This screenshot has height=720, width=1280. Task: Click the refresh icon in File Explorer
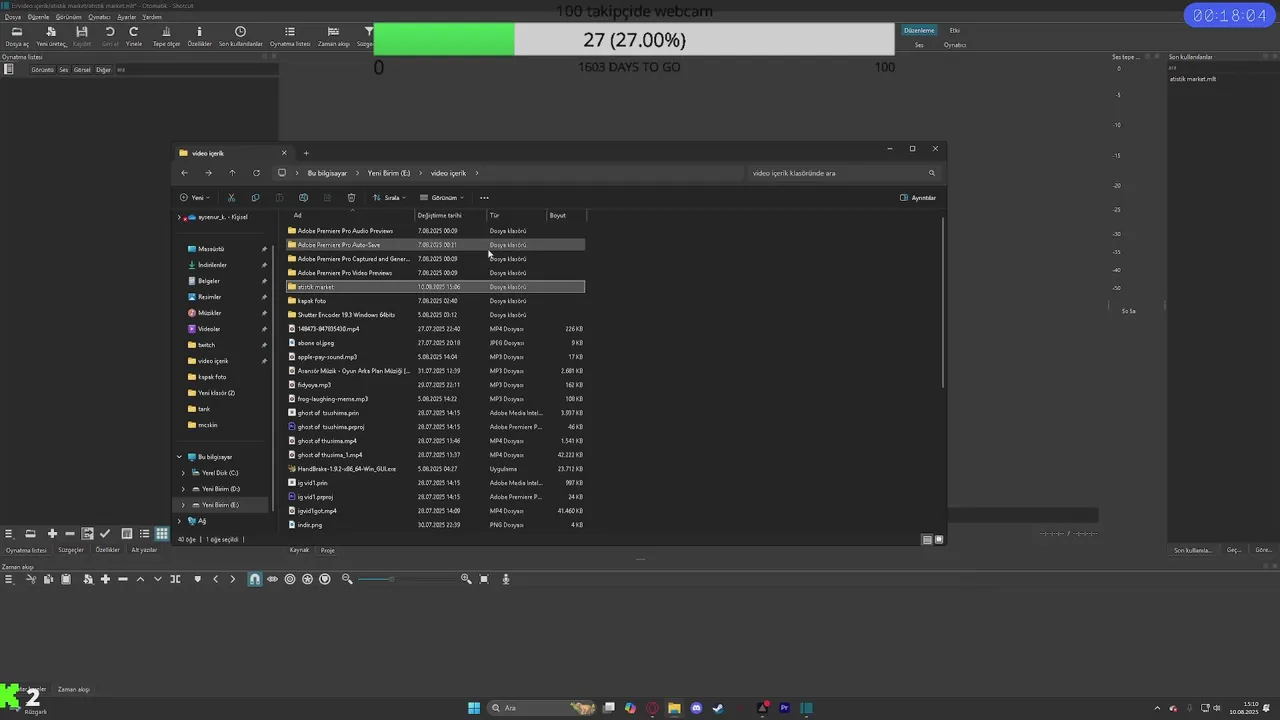pos(256,173)
